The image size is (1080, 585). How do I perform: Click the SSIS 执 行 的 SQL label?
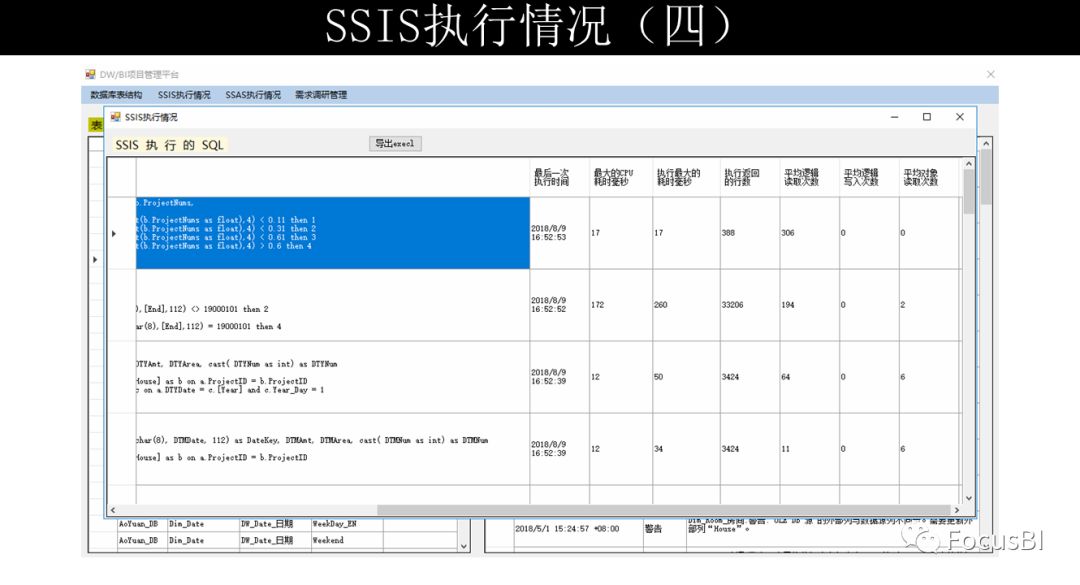coord(169,145)
